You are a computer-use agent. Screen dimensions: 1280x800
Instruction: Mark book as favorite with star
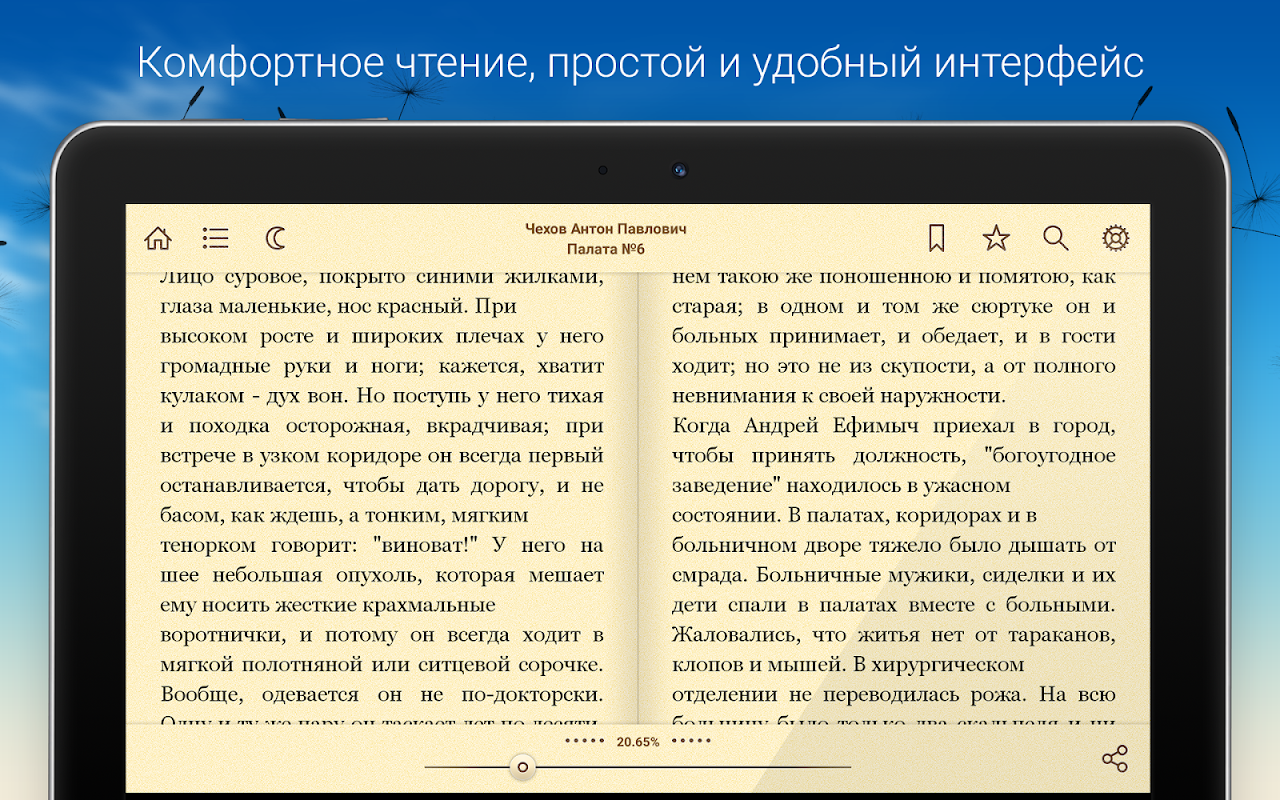point(996,238)
